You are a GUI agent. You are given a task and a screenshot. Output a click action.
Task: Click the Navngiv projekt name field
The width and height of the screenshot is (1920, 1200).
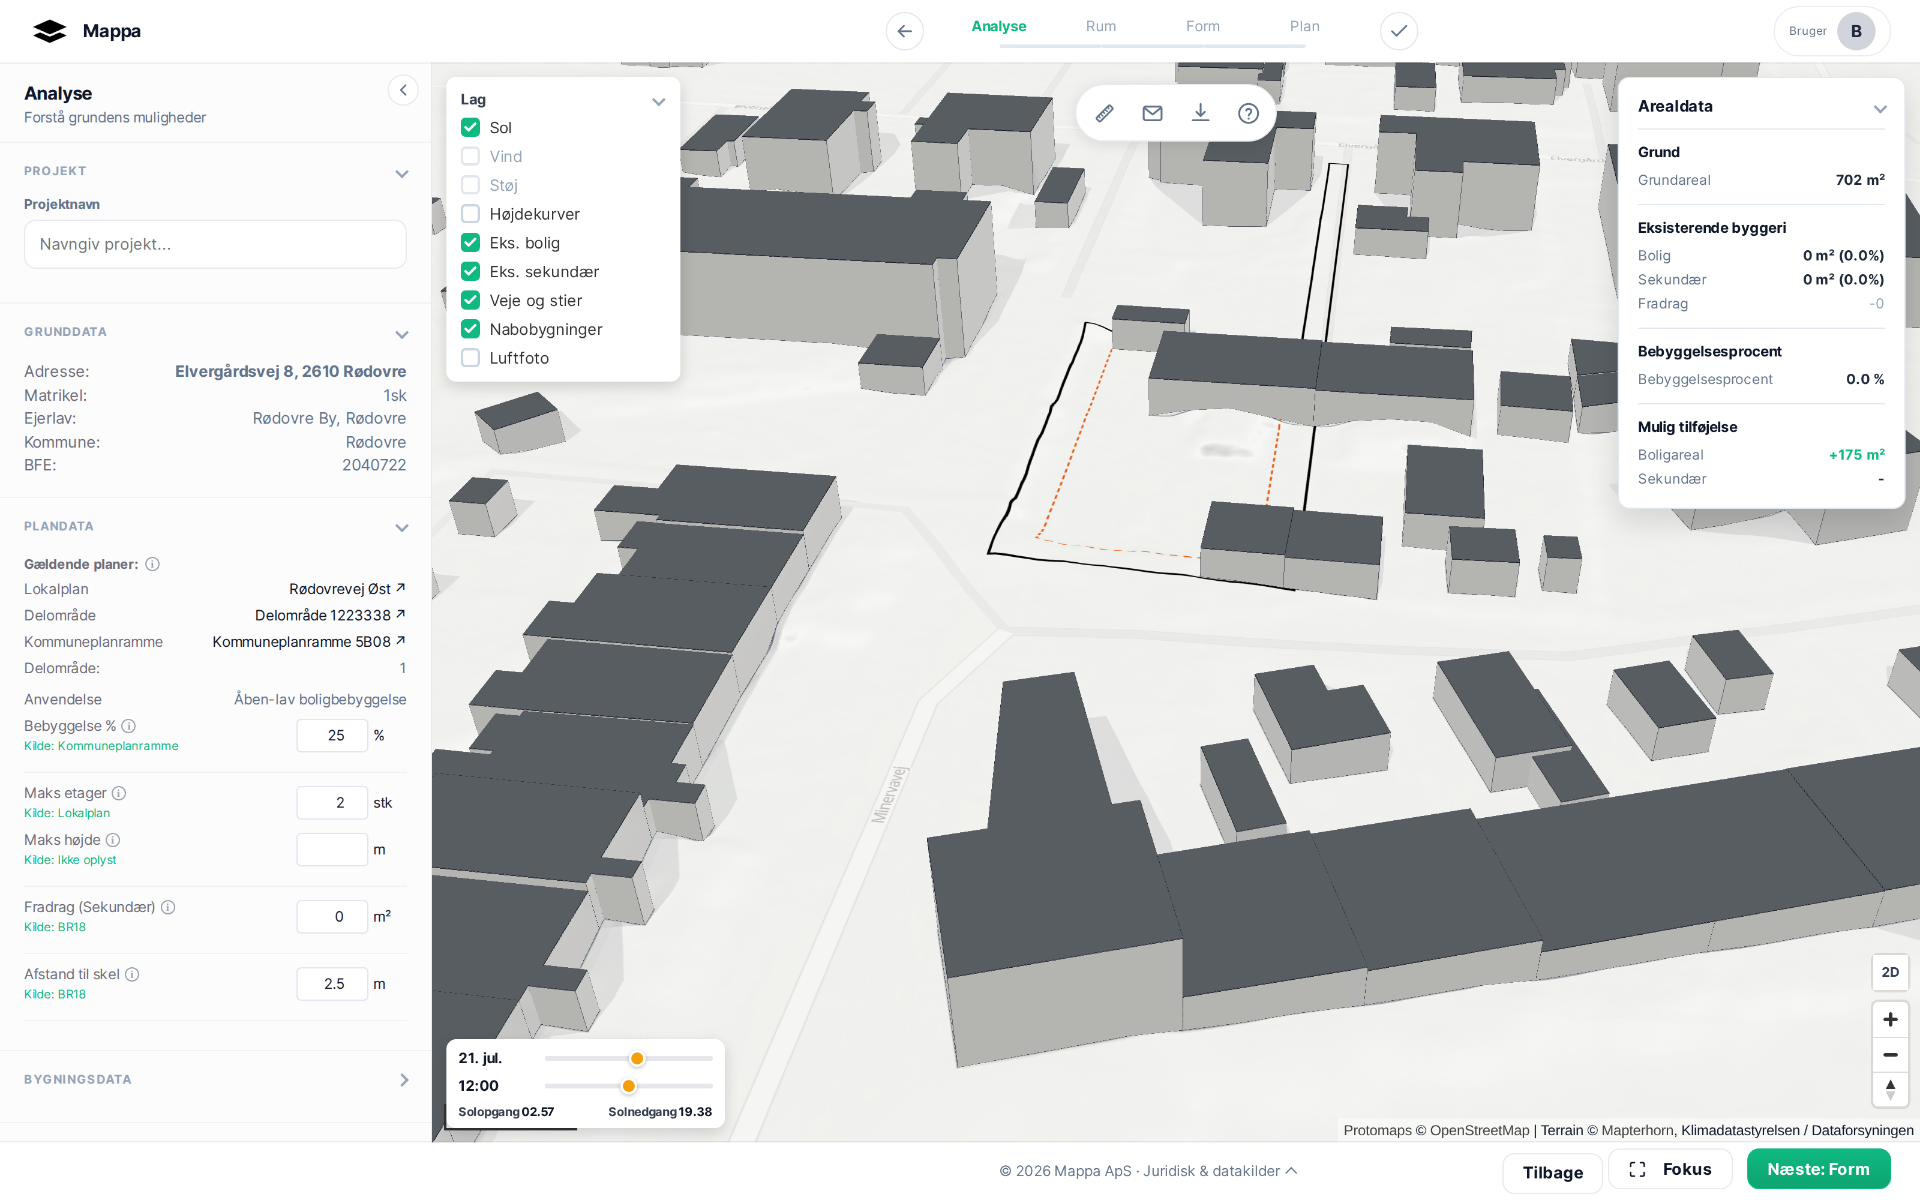[x=215, y=244]
